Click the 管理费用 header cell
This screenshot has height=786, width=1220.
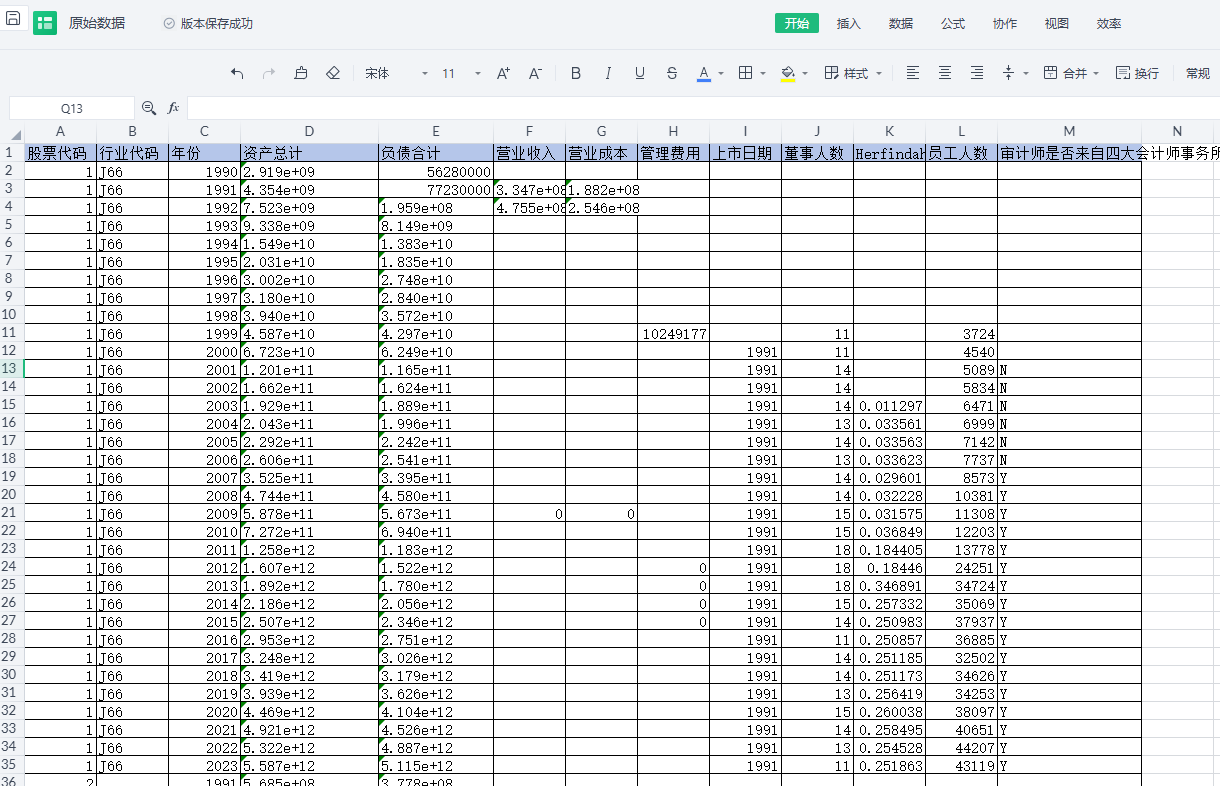673,153
